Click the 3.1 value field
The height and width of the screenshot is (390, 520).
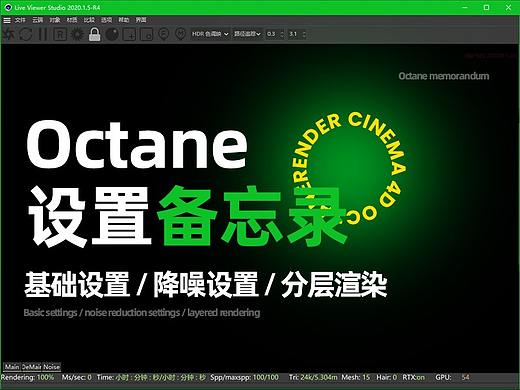pyautogui.click(x=294, y=34)
